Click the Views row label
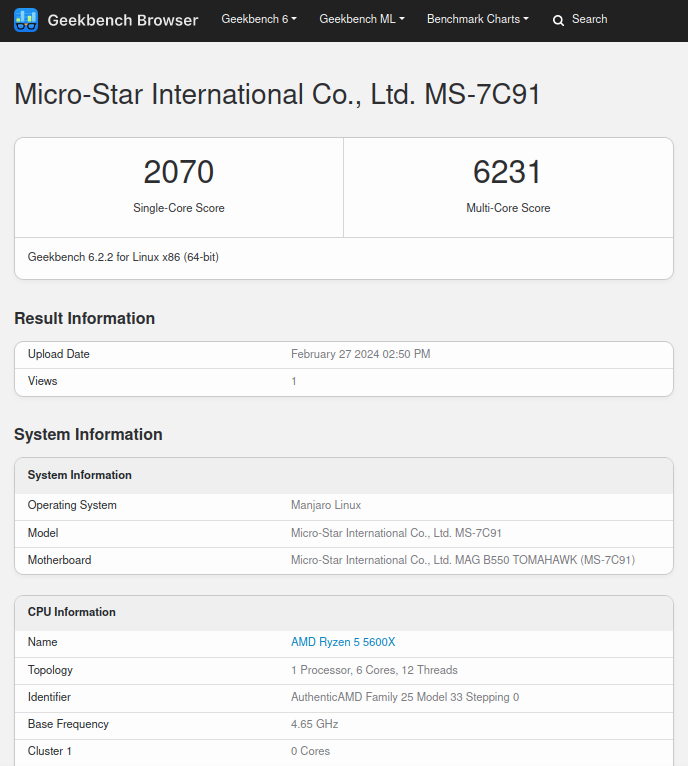Screen dimensions: 688x766 (x=43, y=381)
